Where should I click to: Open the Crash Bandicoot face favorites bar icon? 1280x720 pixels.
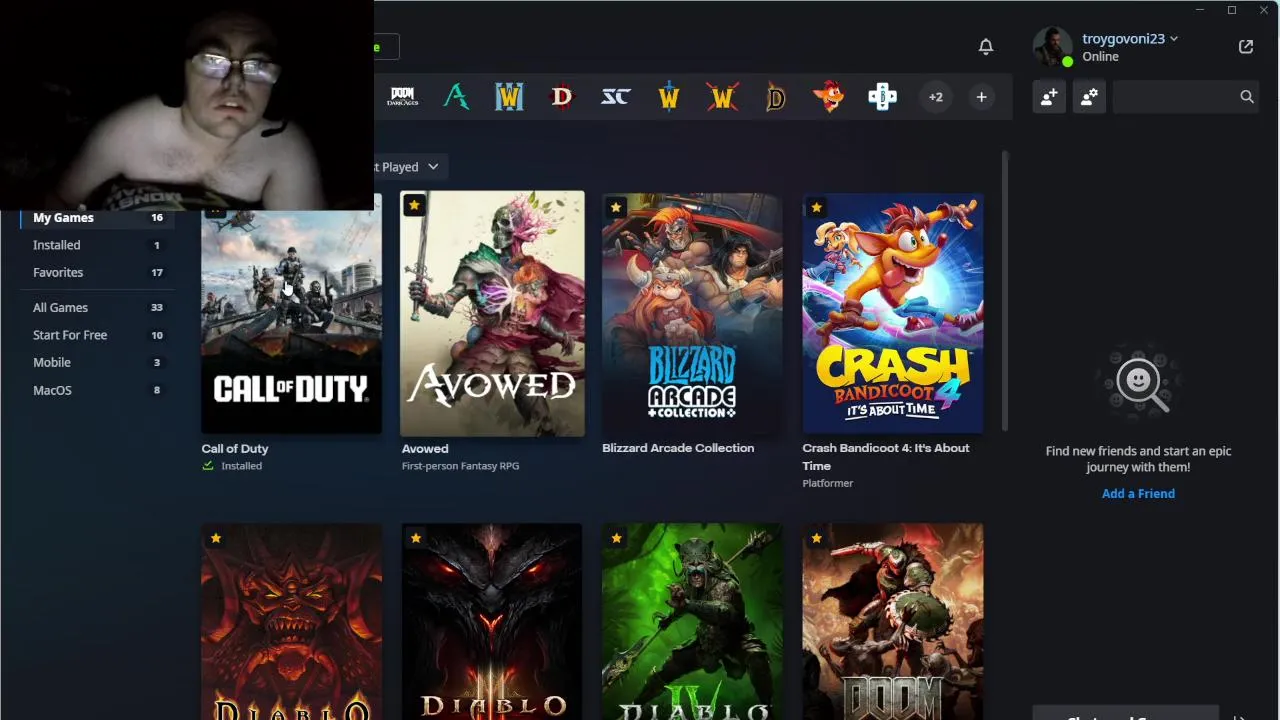click(x=829, y=97)
